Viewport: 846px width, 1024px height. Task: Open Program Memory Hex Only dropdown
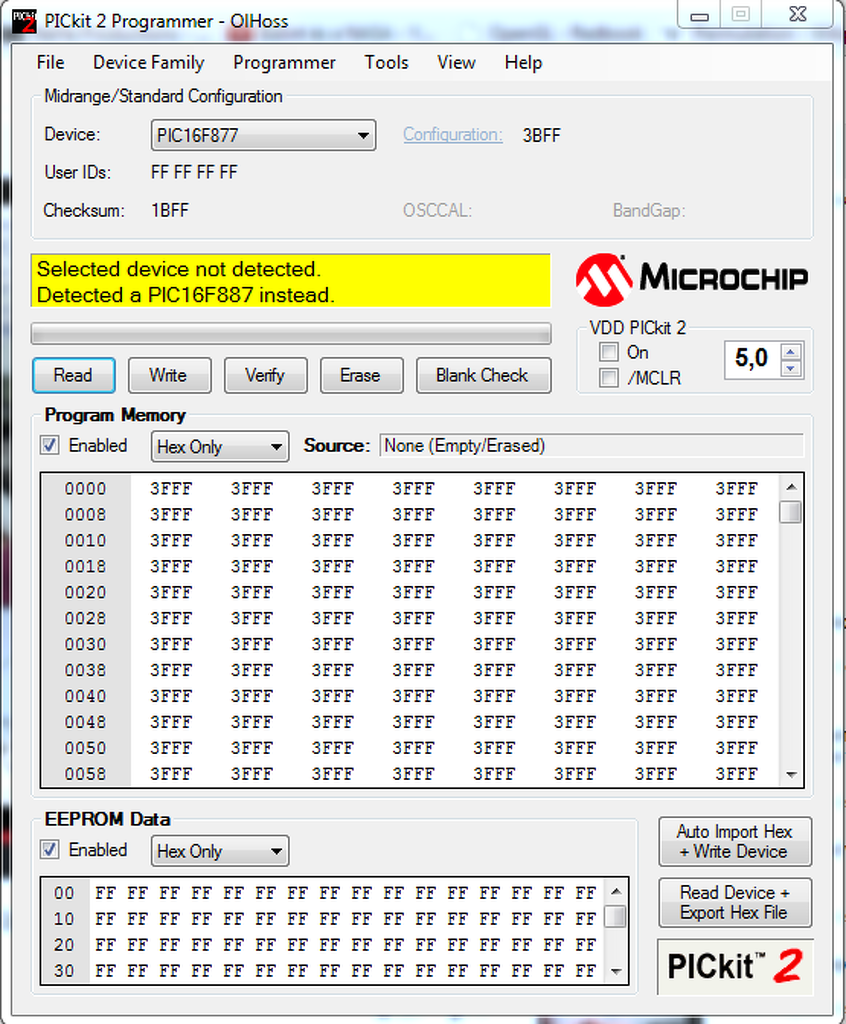coord(220,447)
